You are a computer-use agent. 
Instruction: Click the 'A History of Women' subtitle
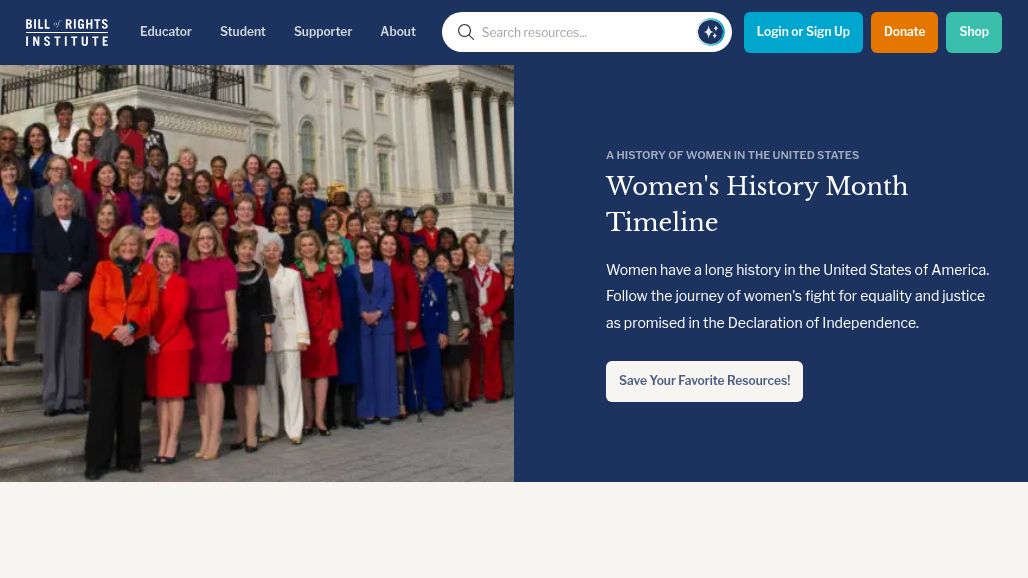click(x=732, y=155)
